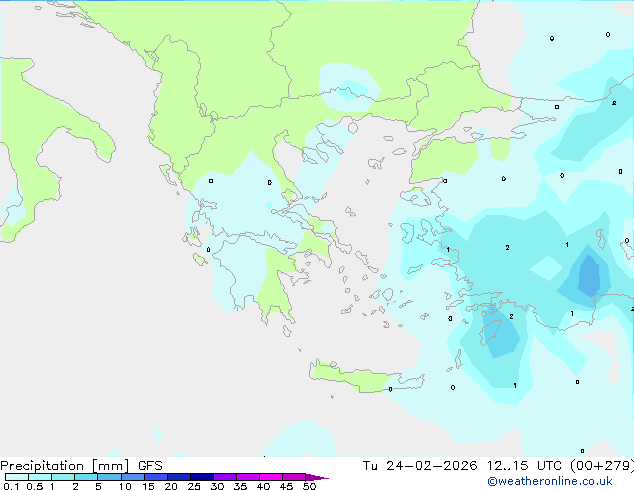Click the legend scale label "35"
Viewport: 634px width, 490px height.
pos(240,486)
